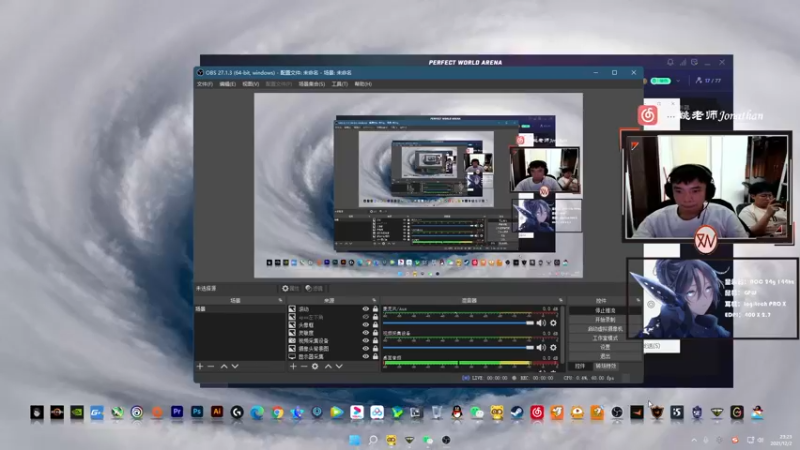The height and width of the screenshot is (450, 800).
Task: Click the 退出 exit button in OBS
Action: point(605,356)
